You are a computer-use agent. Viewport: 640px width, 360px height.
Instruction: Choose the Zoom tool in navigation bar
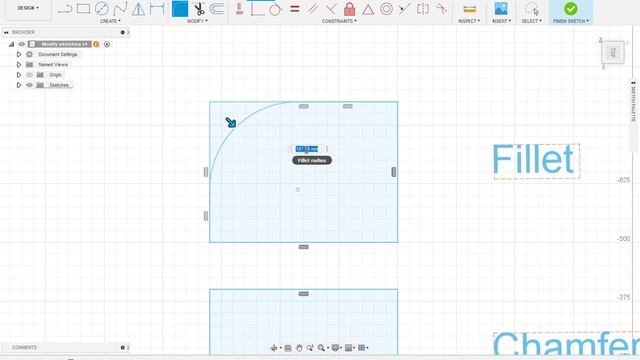click(x=310, y=348)
